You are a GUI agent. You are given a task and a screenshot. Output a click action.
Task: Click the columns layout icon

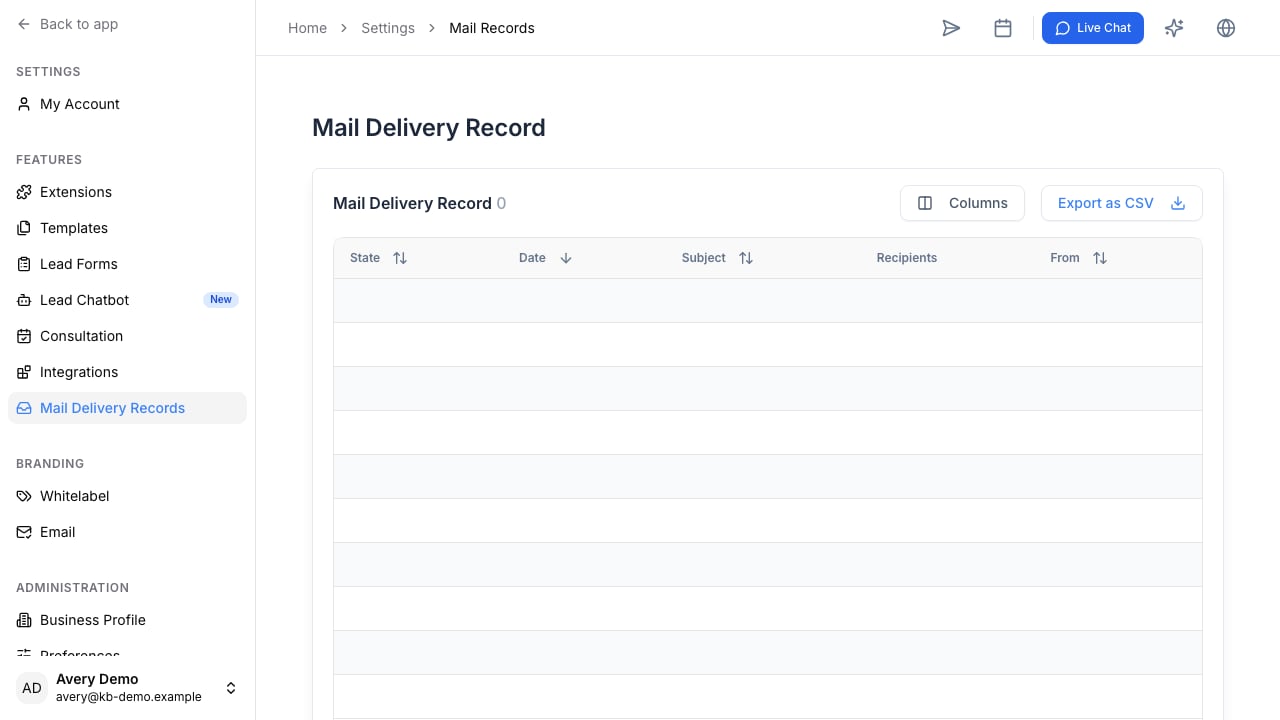click(x=925, y=203)
